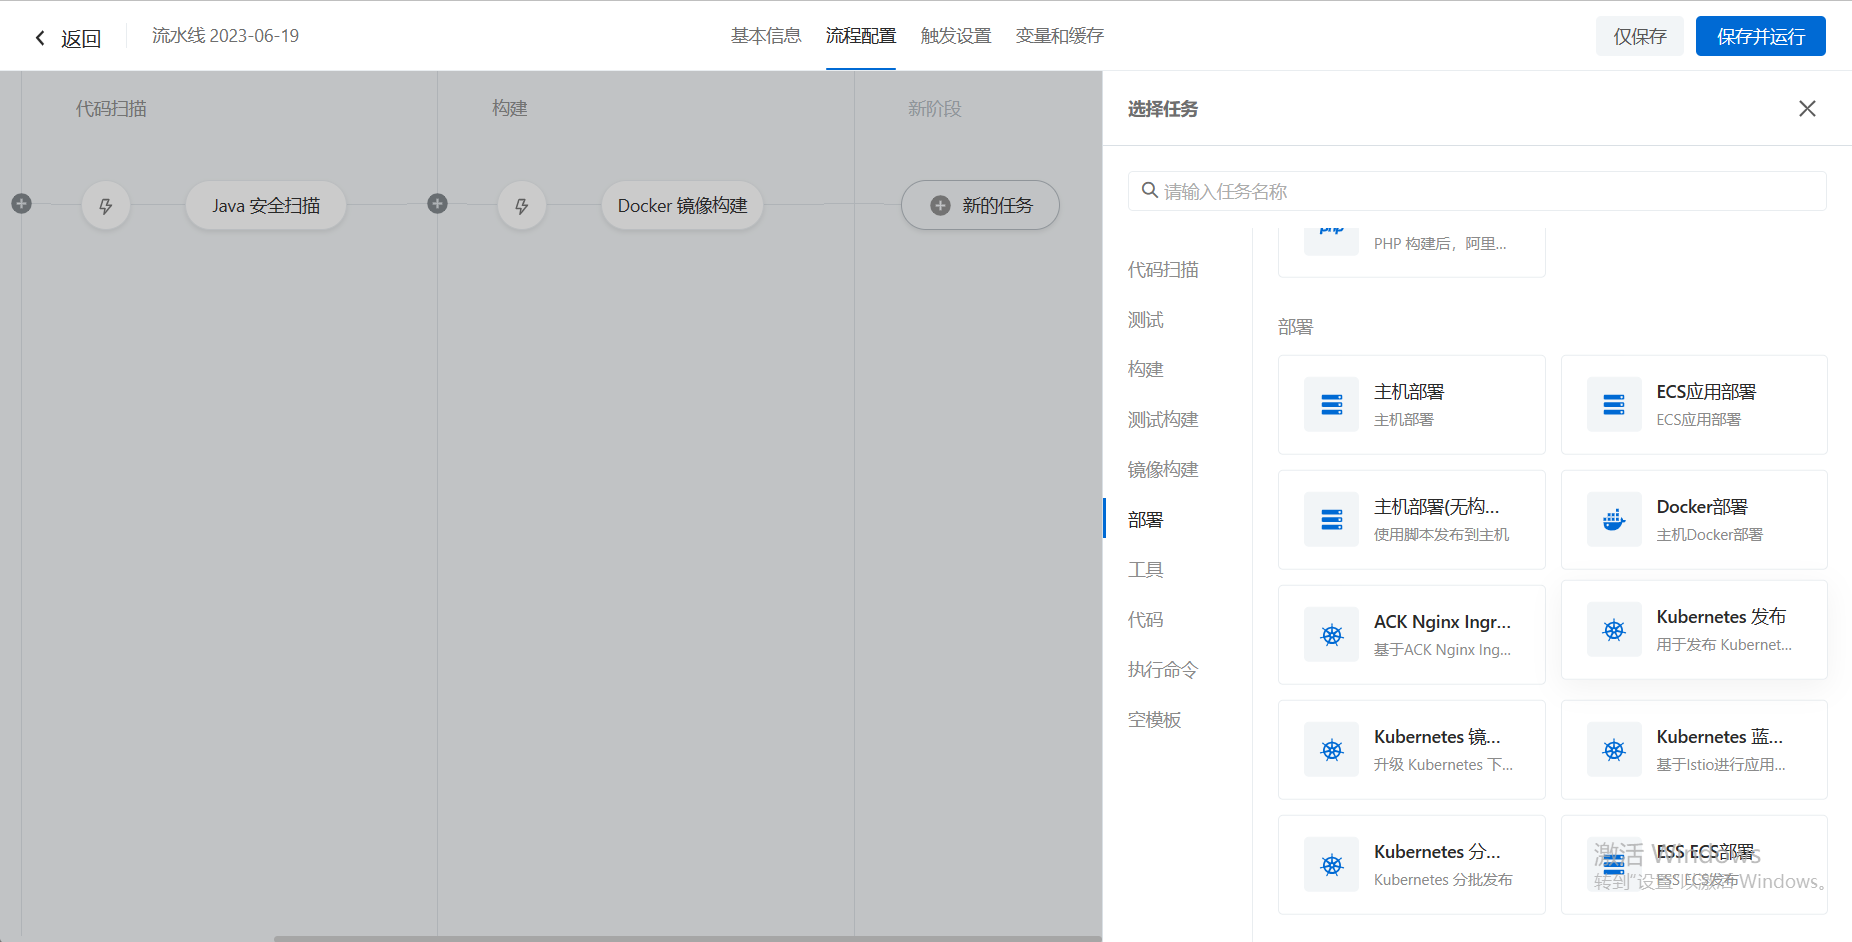Choose the Kubernetes 发布 task title
1852x942 pixels.
(x=1721, y=617)
